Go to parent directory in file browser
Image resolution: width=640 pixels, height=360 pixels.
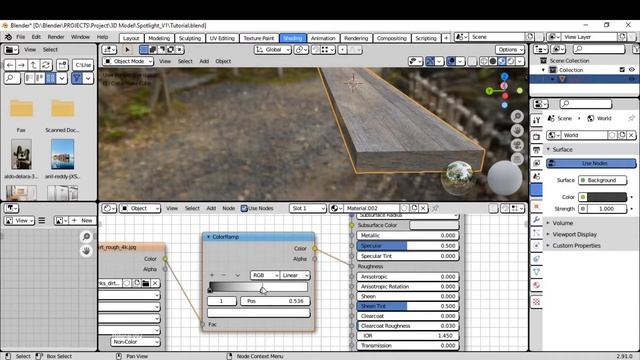pyautogui.click(x=33, y=65)
